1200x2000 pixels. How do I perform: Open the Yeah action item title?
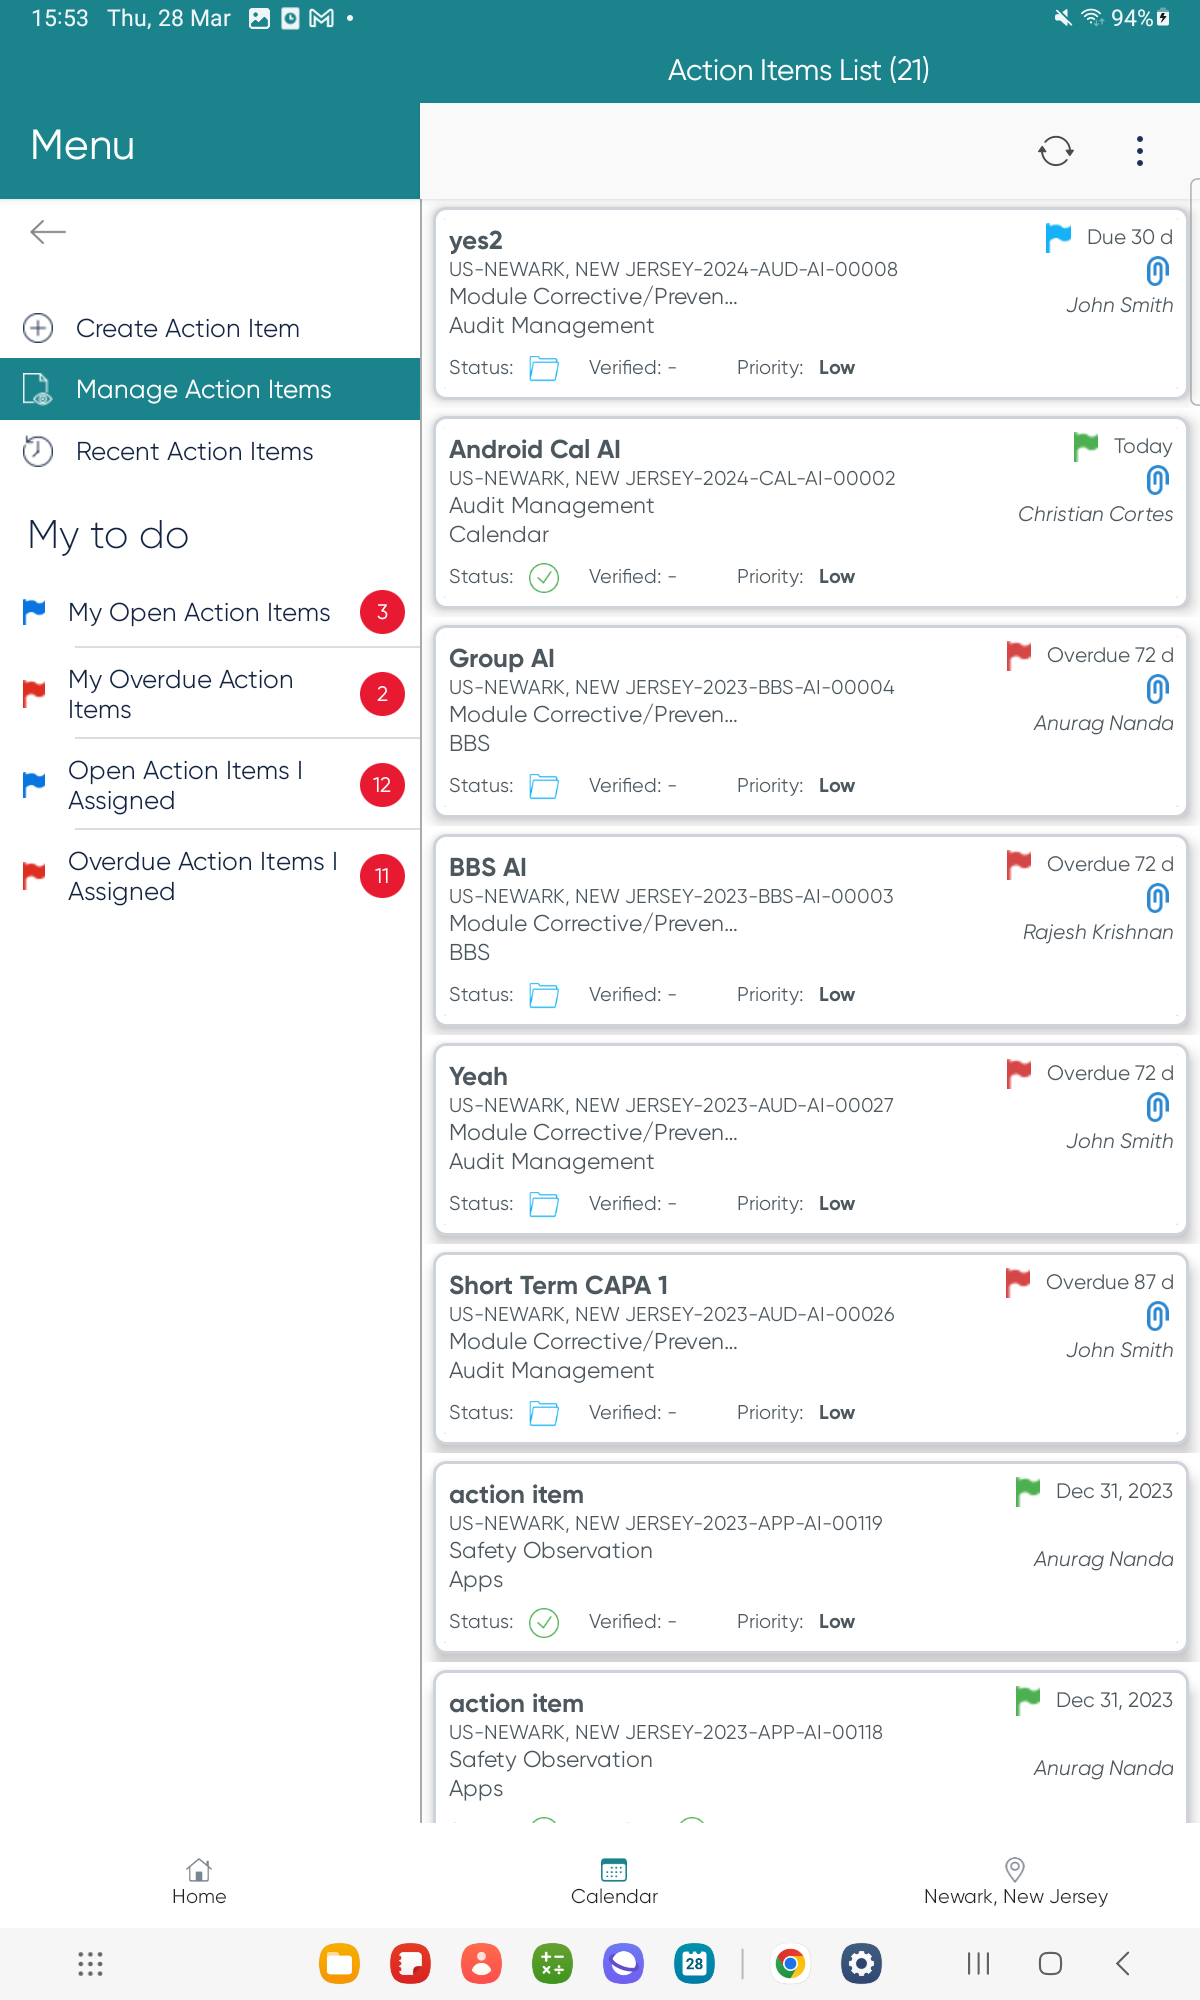(478, 1076)
